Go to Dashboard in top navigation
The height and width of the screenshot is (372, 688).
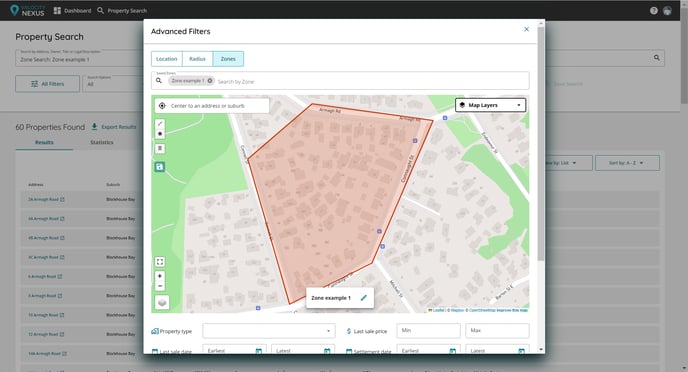(x=72, y=11)
